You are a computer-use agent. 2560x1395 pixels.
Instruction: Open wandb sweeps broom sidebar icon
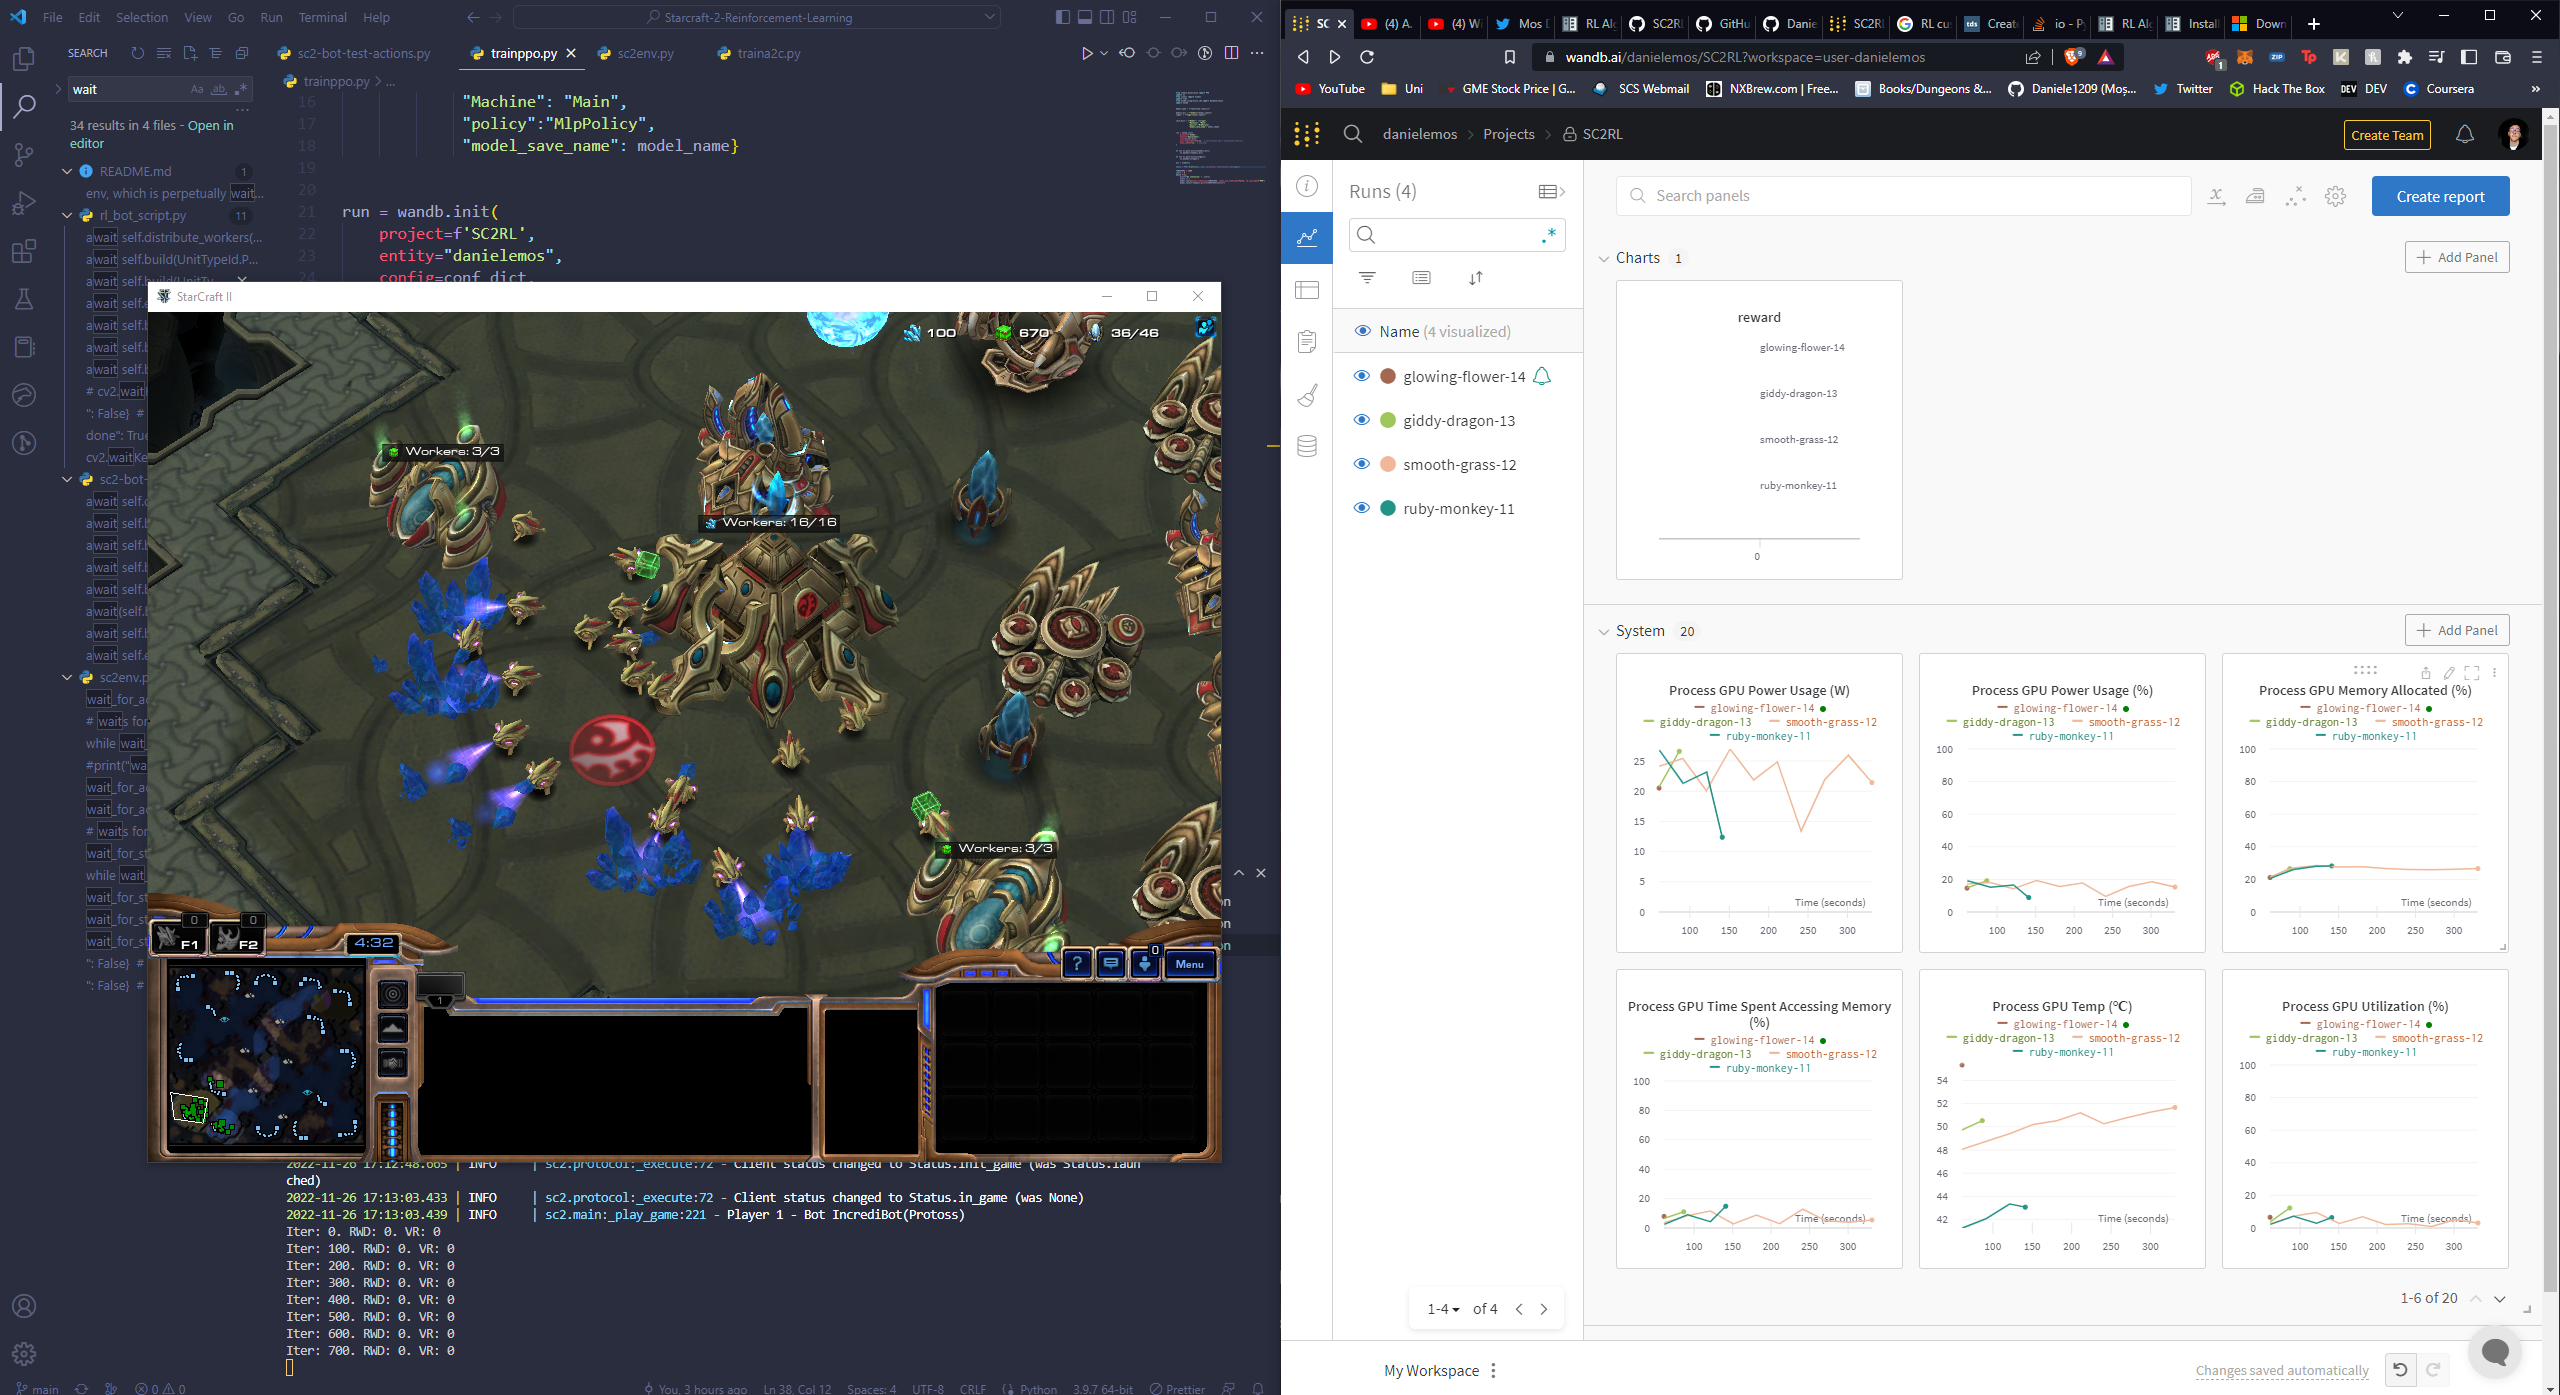(1307, 395)
